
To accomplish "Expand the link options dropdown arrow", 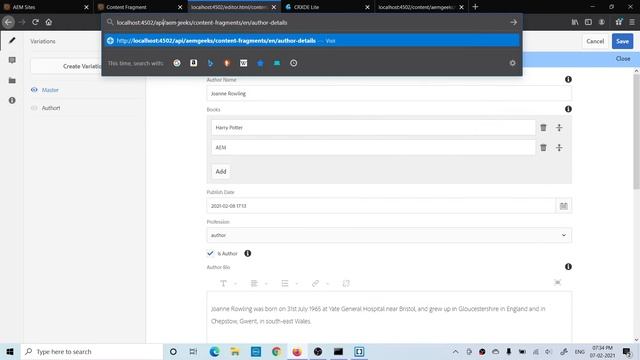I will 327,284.
